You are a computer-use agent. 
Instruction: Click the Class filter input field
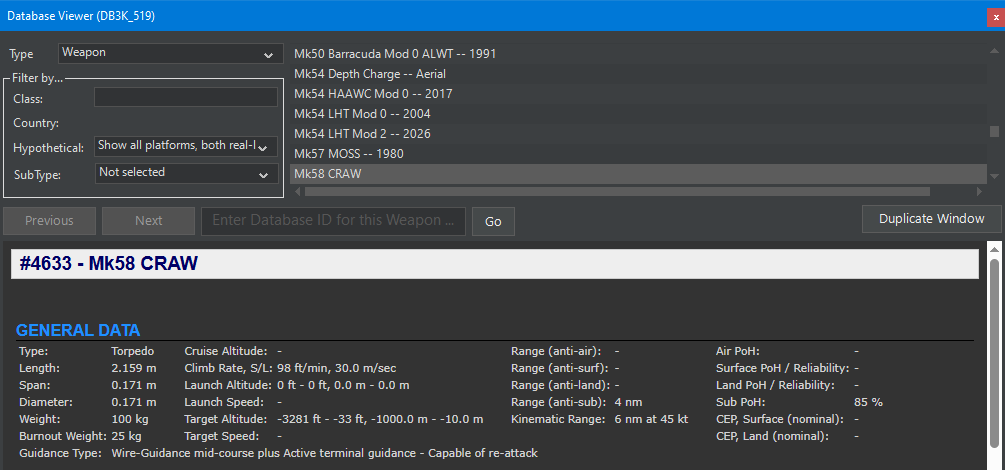186,97
